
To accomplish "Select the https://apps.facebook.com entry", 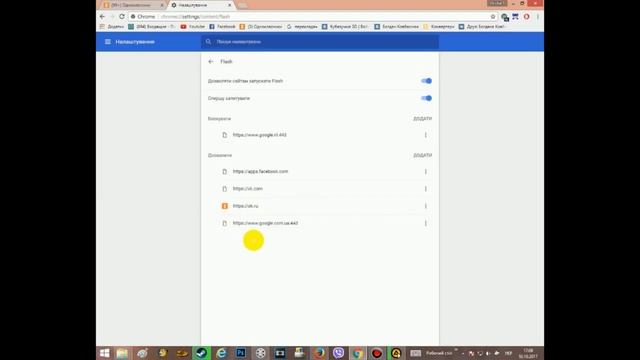I will pyautogui.click(x=260, y=171).
